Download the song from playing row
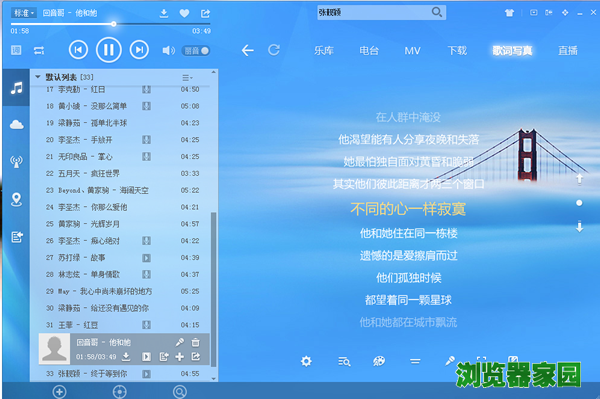The image size is (600, 399). pos(126,357)
